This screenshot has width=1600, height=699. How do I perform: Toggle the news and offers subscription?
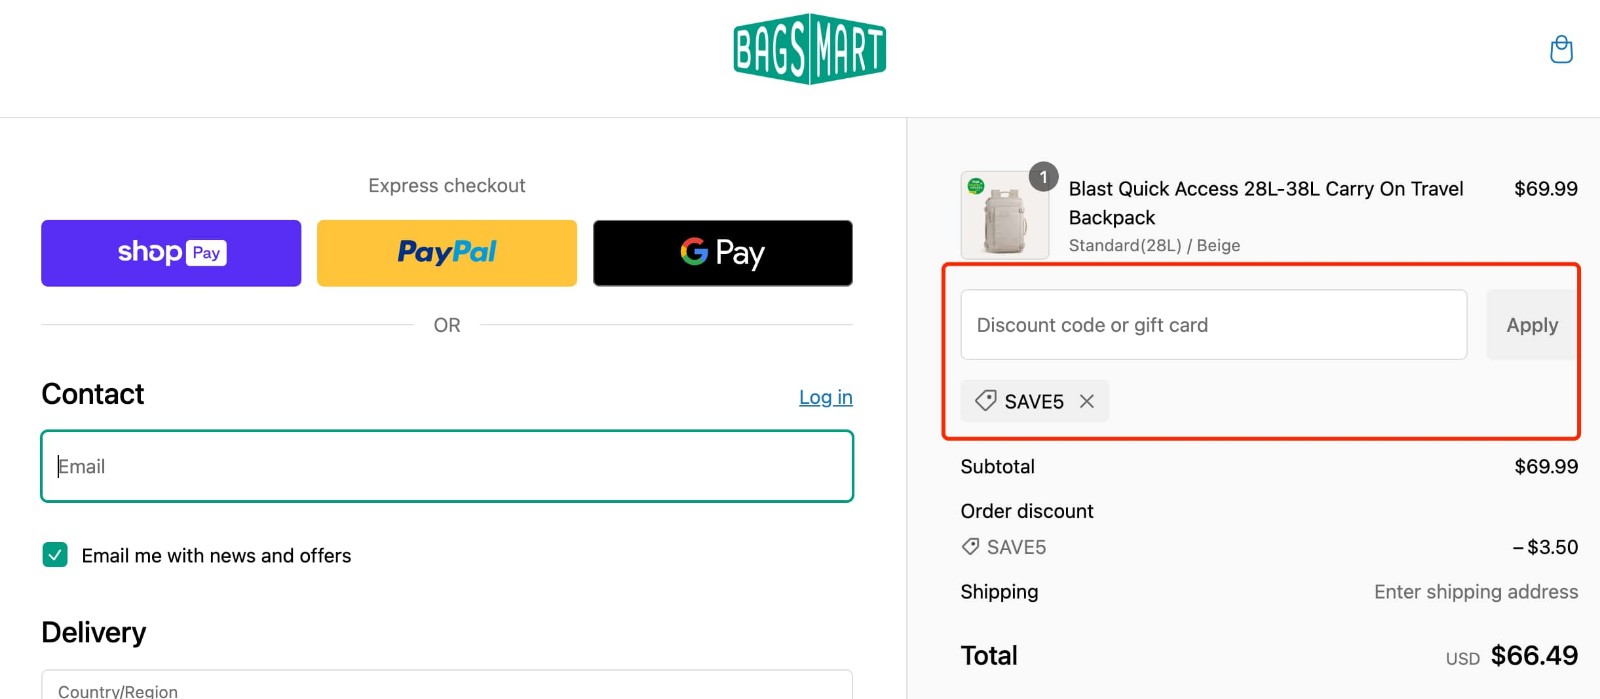pos(55,555)
